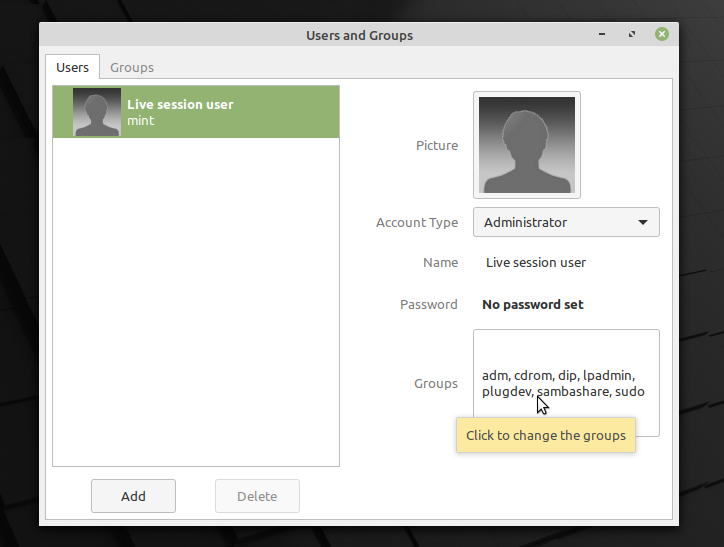Click the greyed-out Delete button
The width and height of the screenshot is (724, 547).
(257, 496)
